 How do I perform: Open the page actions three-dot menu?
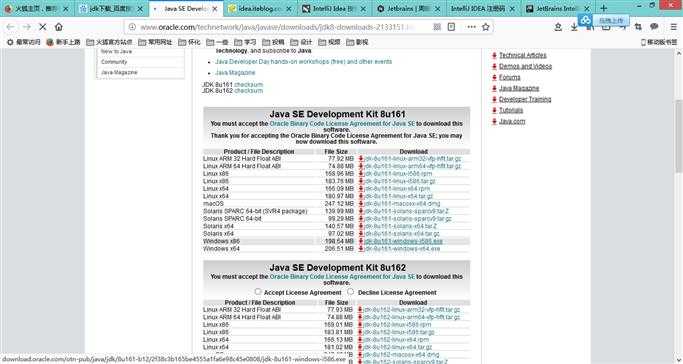[471, 27]
